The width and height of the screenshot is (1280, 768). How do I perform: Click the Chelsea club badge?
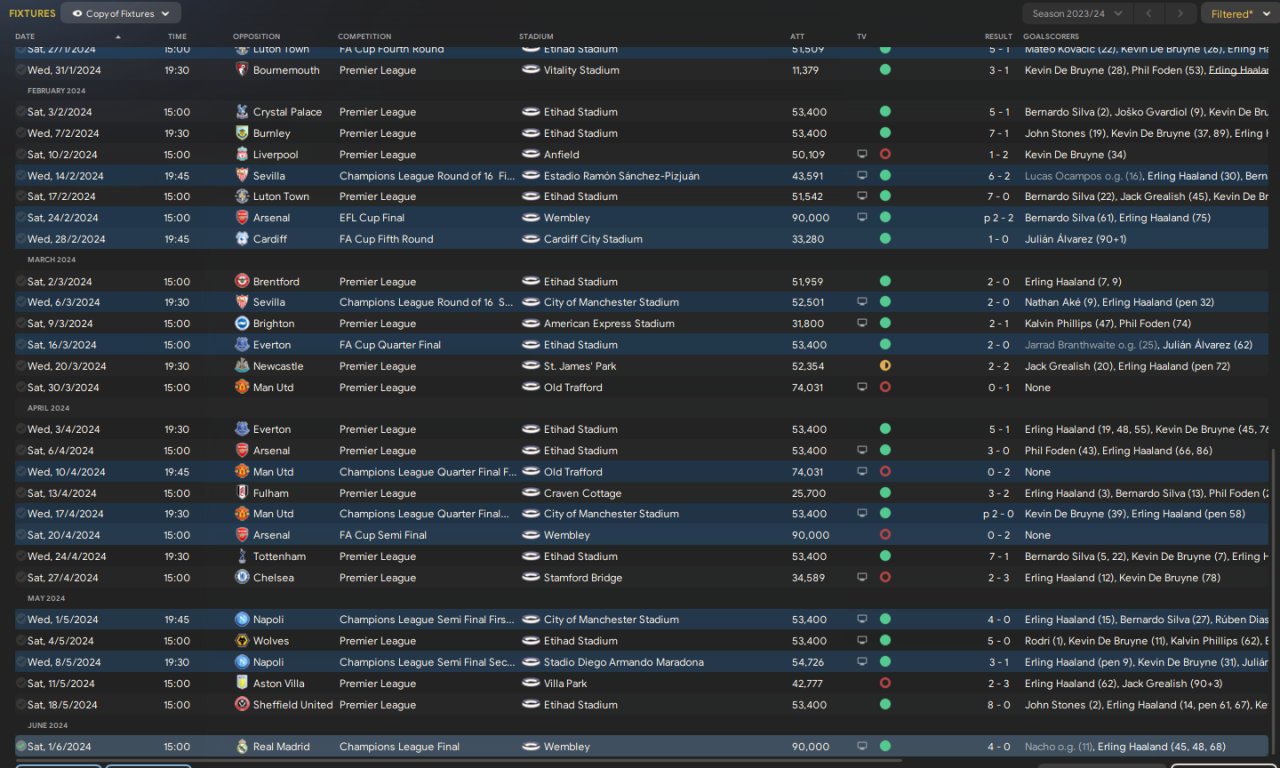click(x=241, y=578)
